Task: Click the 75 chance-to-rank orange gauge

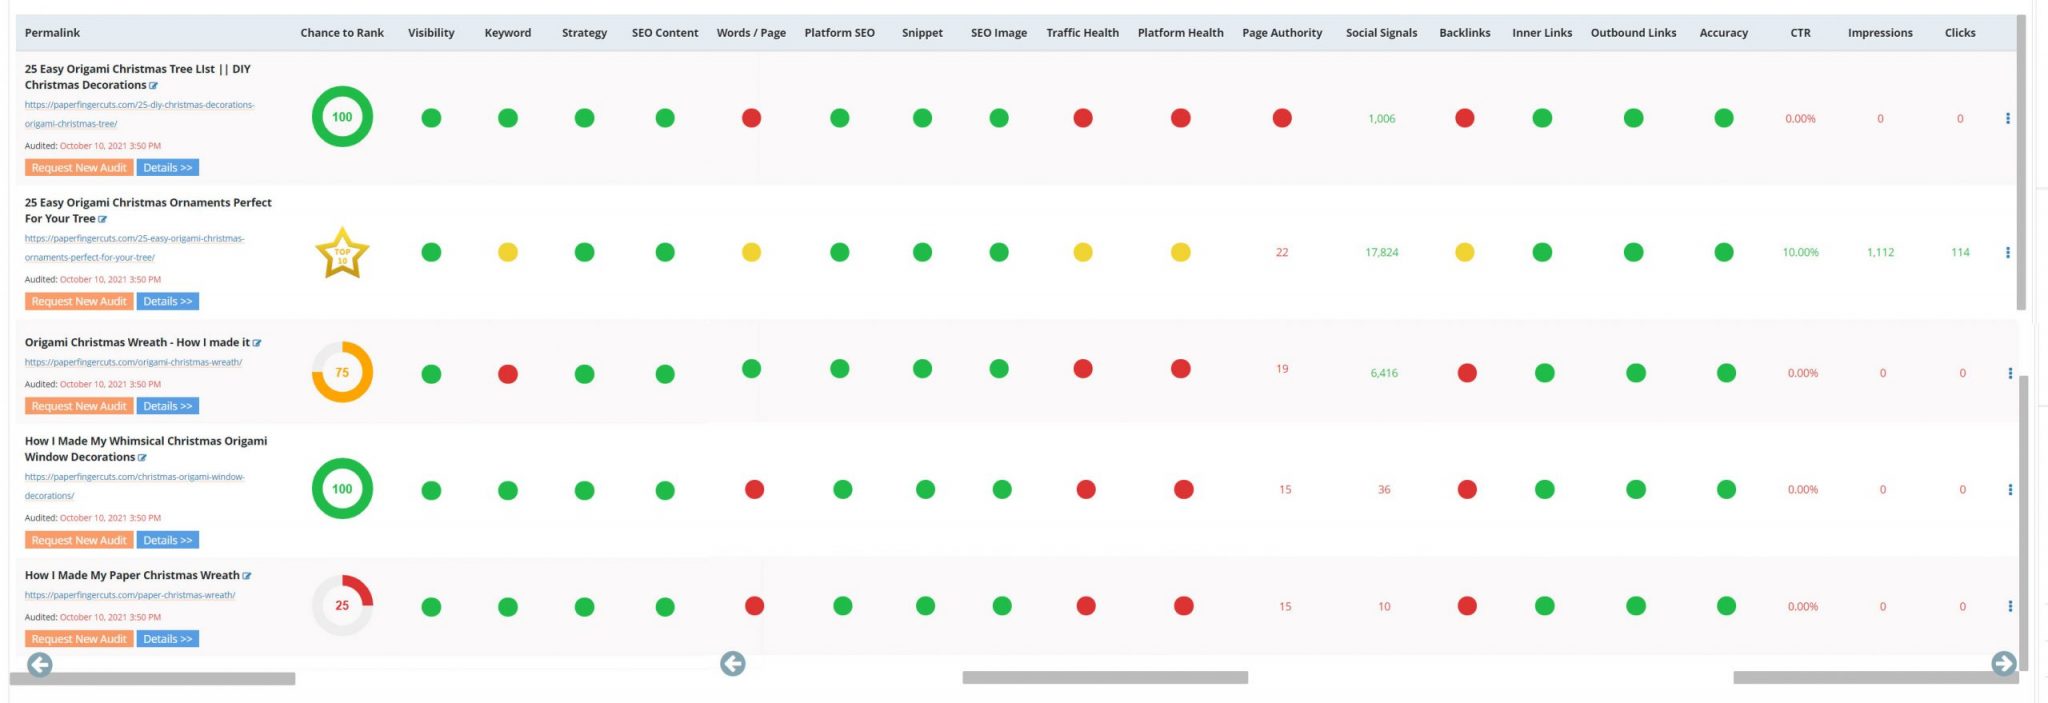Action: [x=342, y=372]
